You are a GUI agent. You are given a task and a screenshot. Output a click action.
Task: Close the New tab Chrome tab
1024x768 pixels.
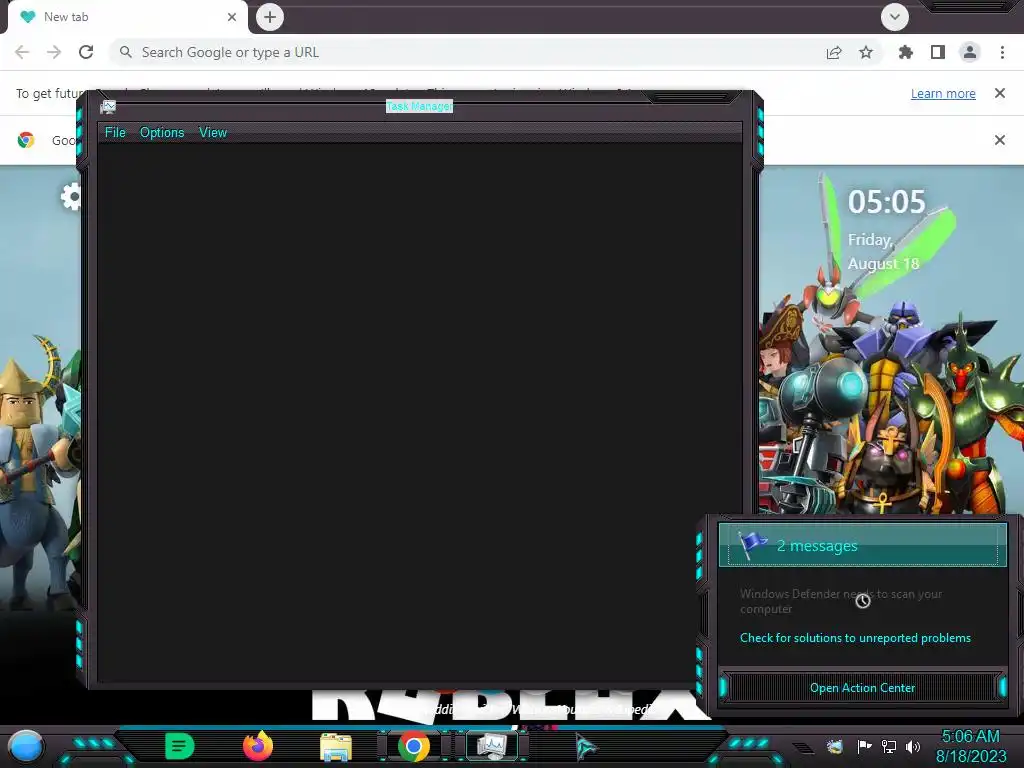coord(232,17)
